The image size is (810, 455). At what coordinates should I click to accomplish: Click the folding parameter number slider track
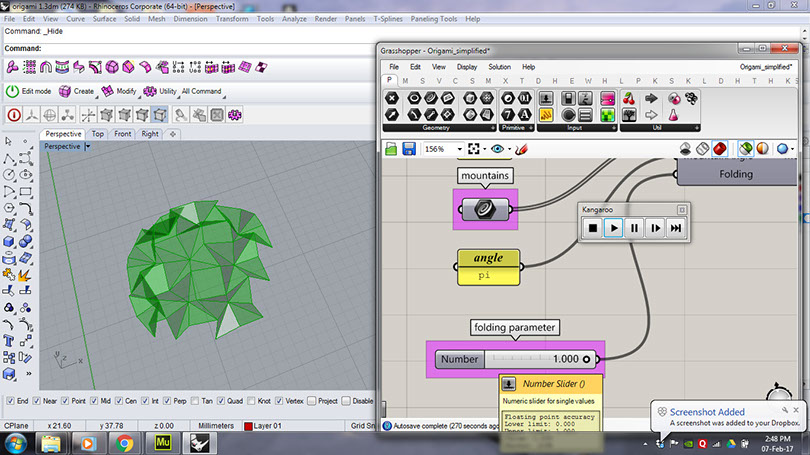click(x=540, y=359)
